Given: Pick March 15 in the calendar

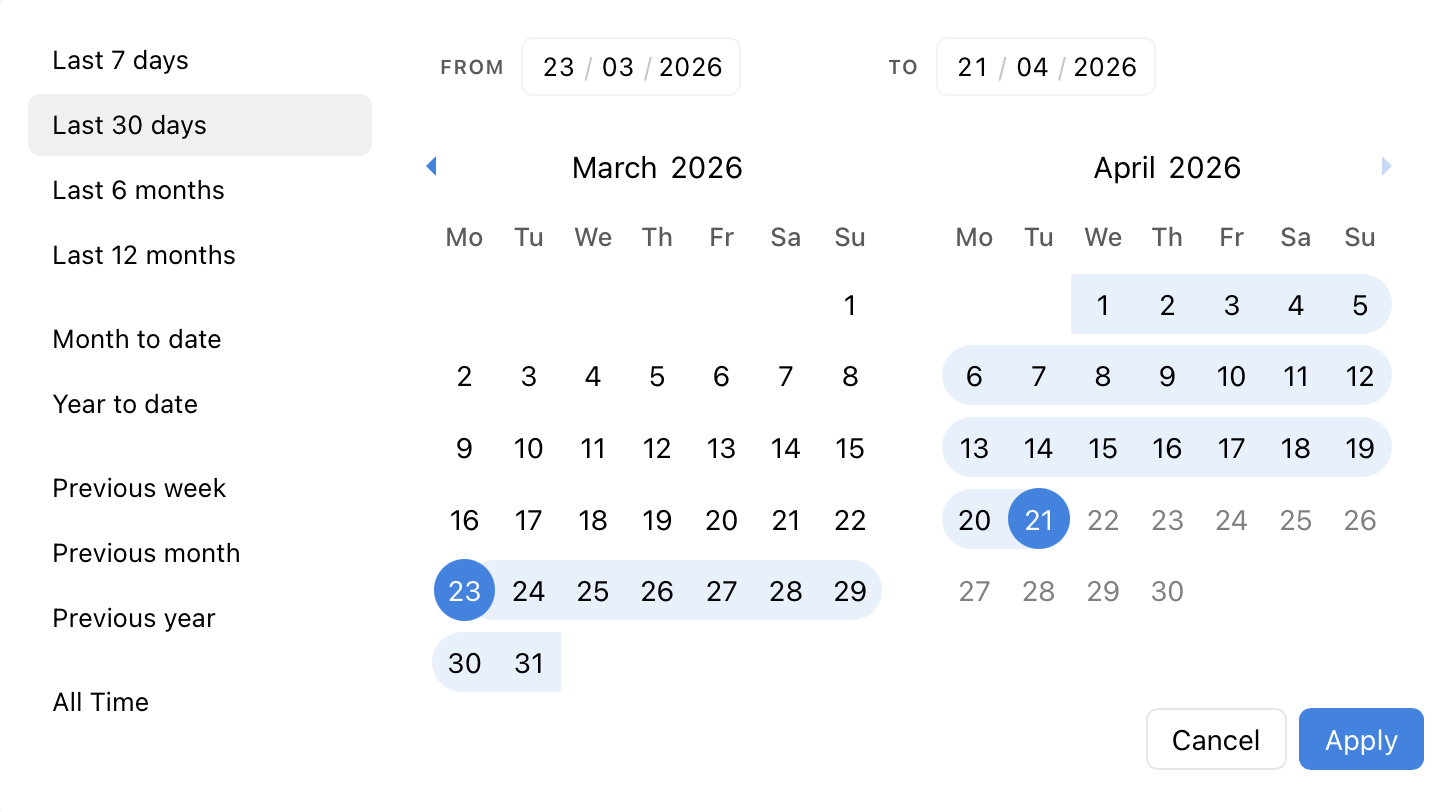Looking at the screenshot, I should pos(849,448).
